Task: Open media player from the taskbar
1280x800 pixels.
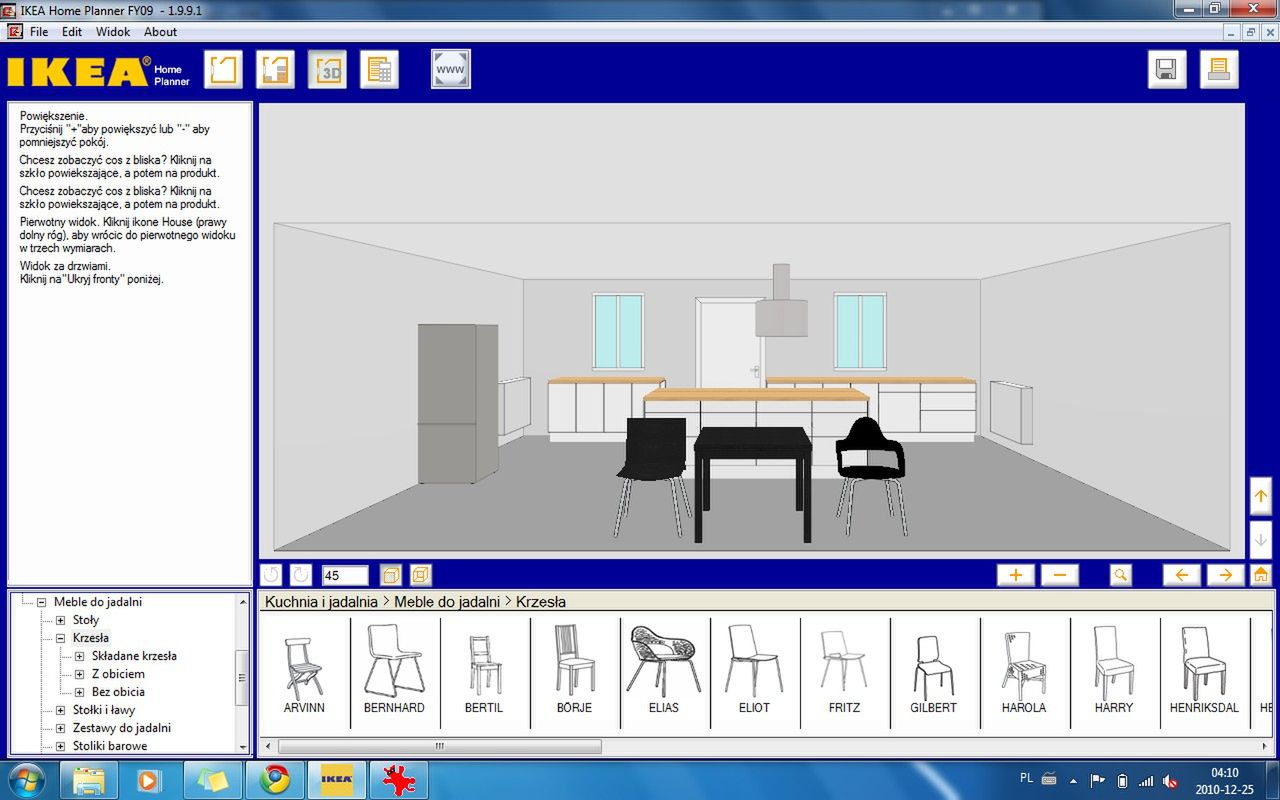Action: coord(150,779)
